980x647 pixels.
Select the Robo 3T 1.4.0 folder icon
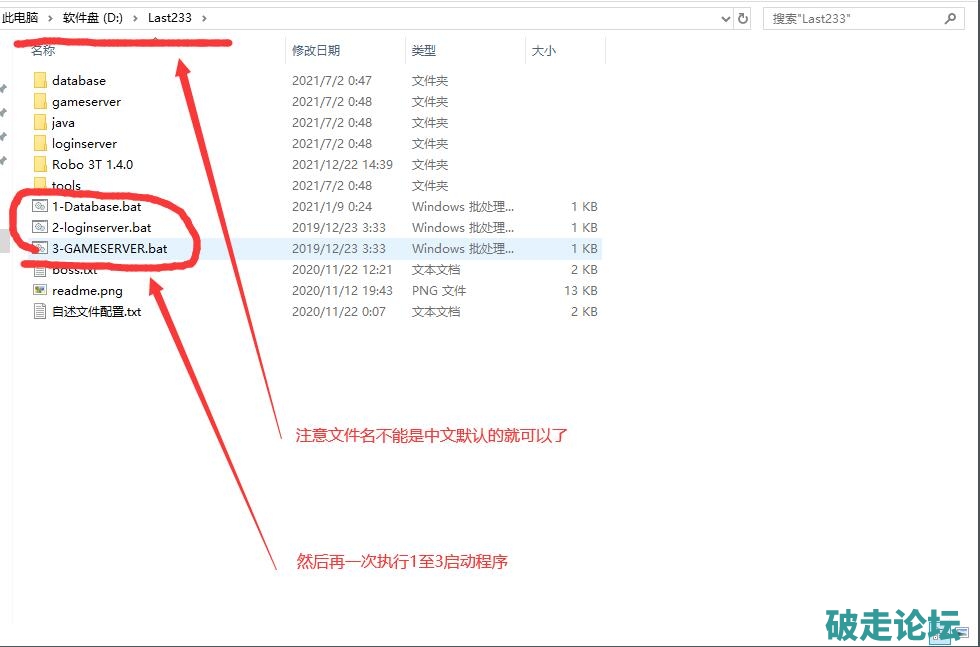point(40,164)
